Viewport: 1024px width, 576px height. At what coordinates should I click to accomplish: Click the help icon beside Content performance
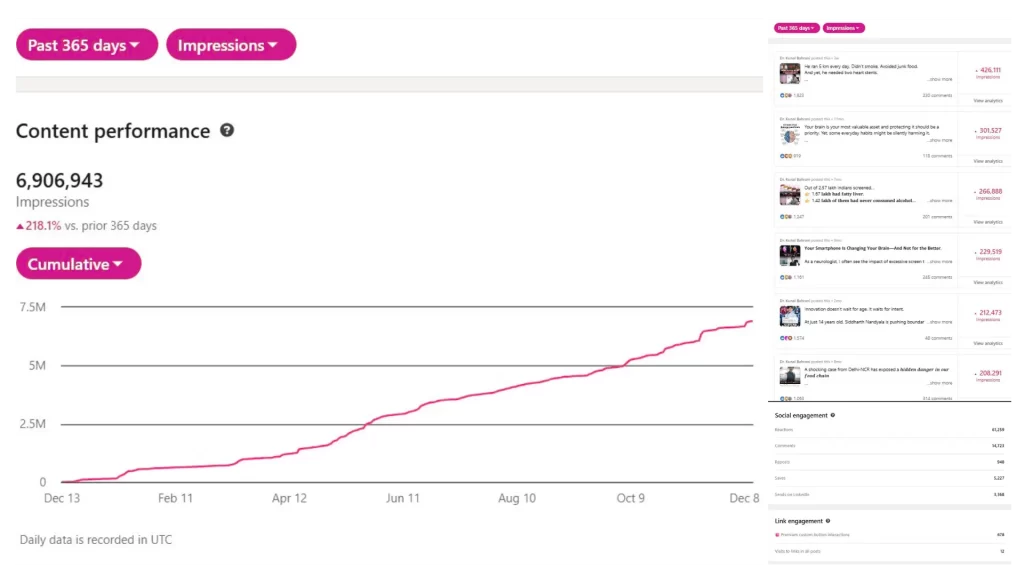[227, 131]
